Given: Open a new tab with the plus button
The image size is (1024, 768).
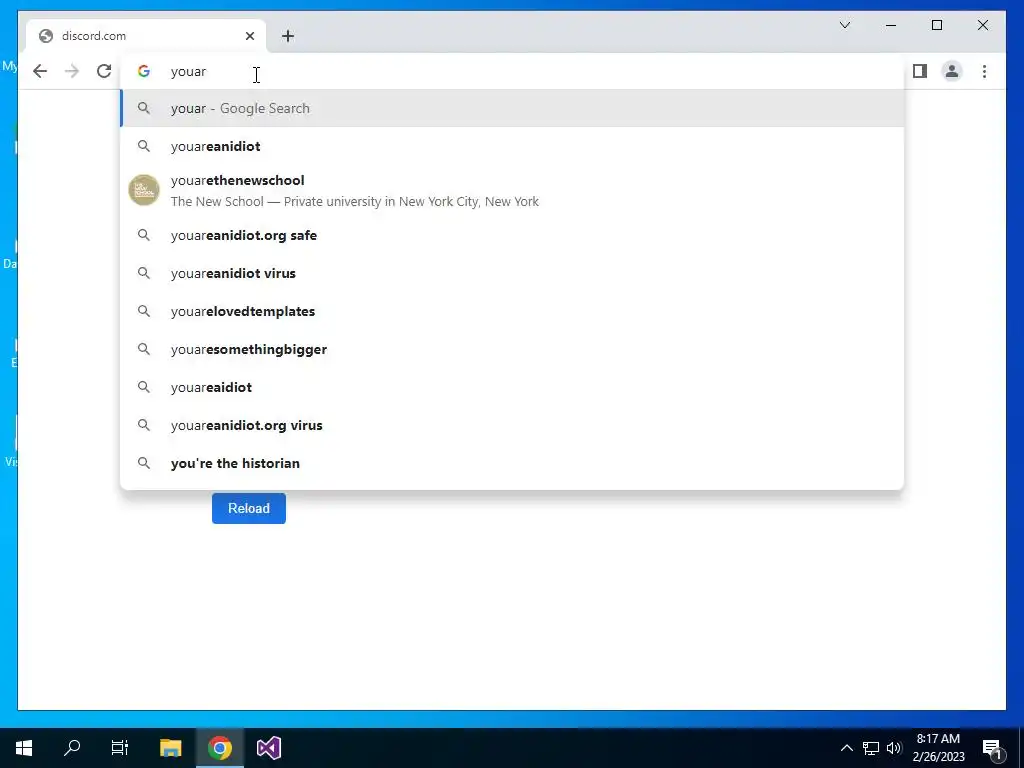Looking at the screenshot, I should (x=288, y=36).
